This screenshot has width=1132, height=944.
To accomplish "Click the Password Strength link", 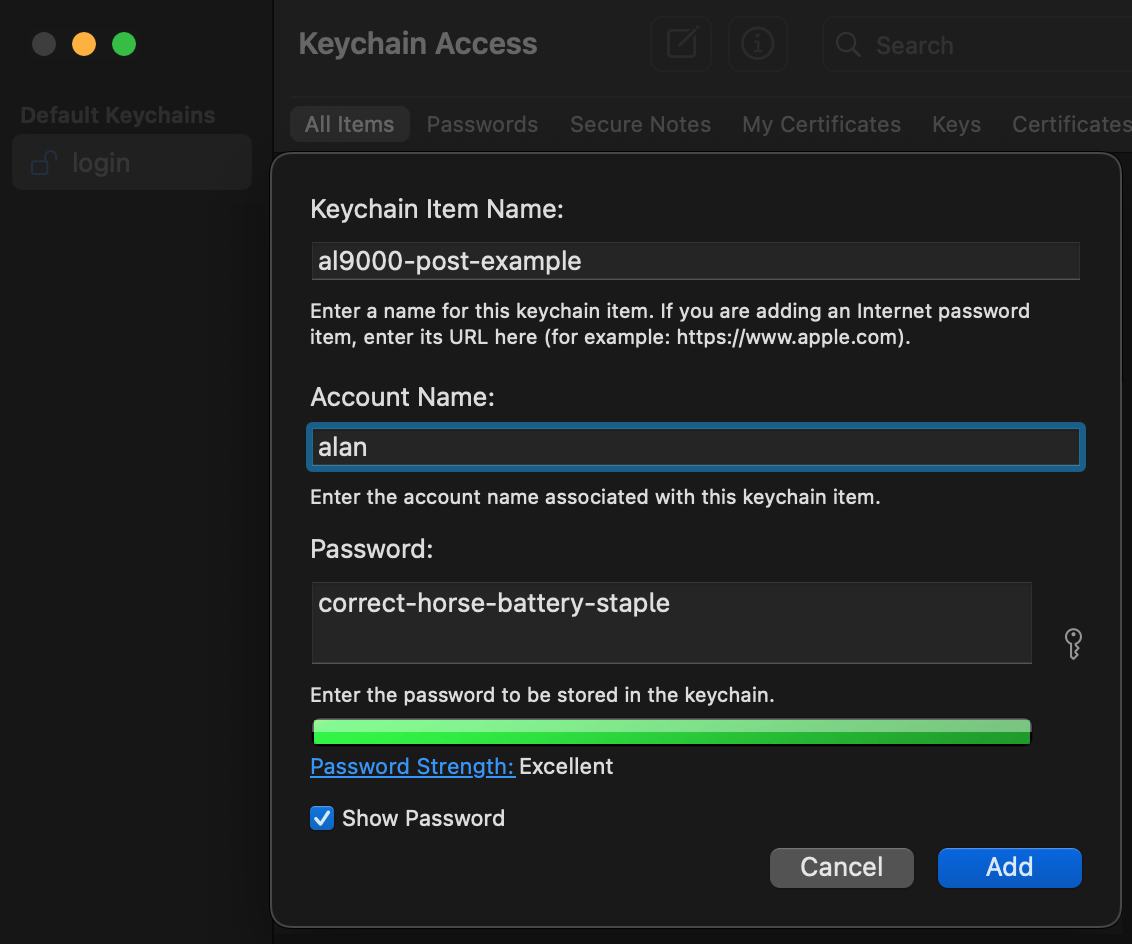I will tap(412, 766).
